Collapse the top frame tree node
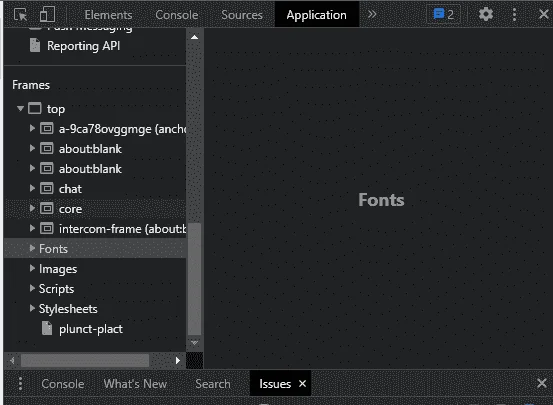Viewport: 553px width, 405px height. (20, 109)
